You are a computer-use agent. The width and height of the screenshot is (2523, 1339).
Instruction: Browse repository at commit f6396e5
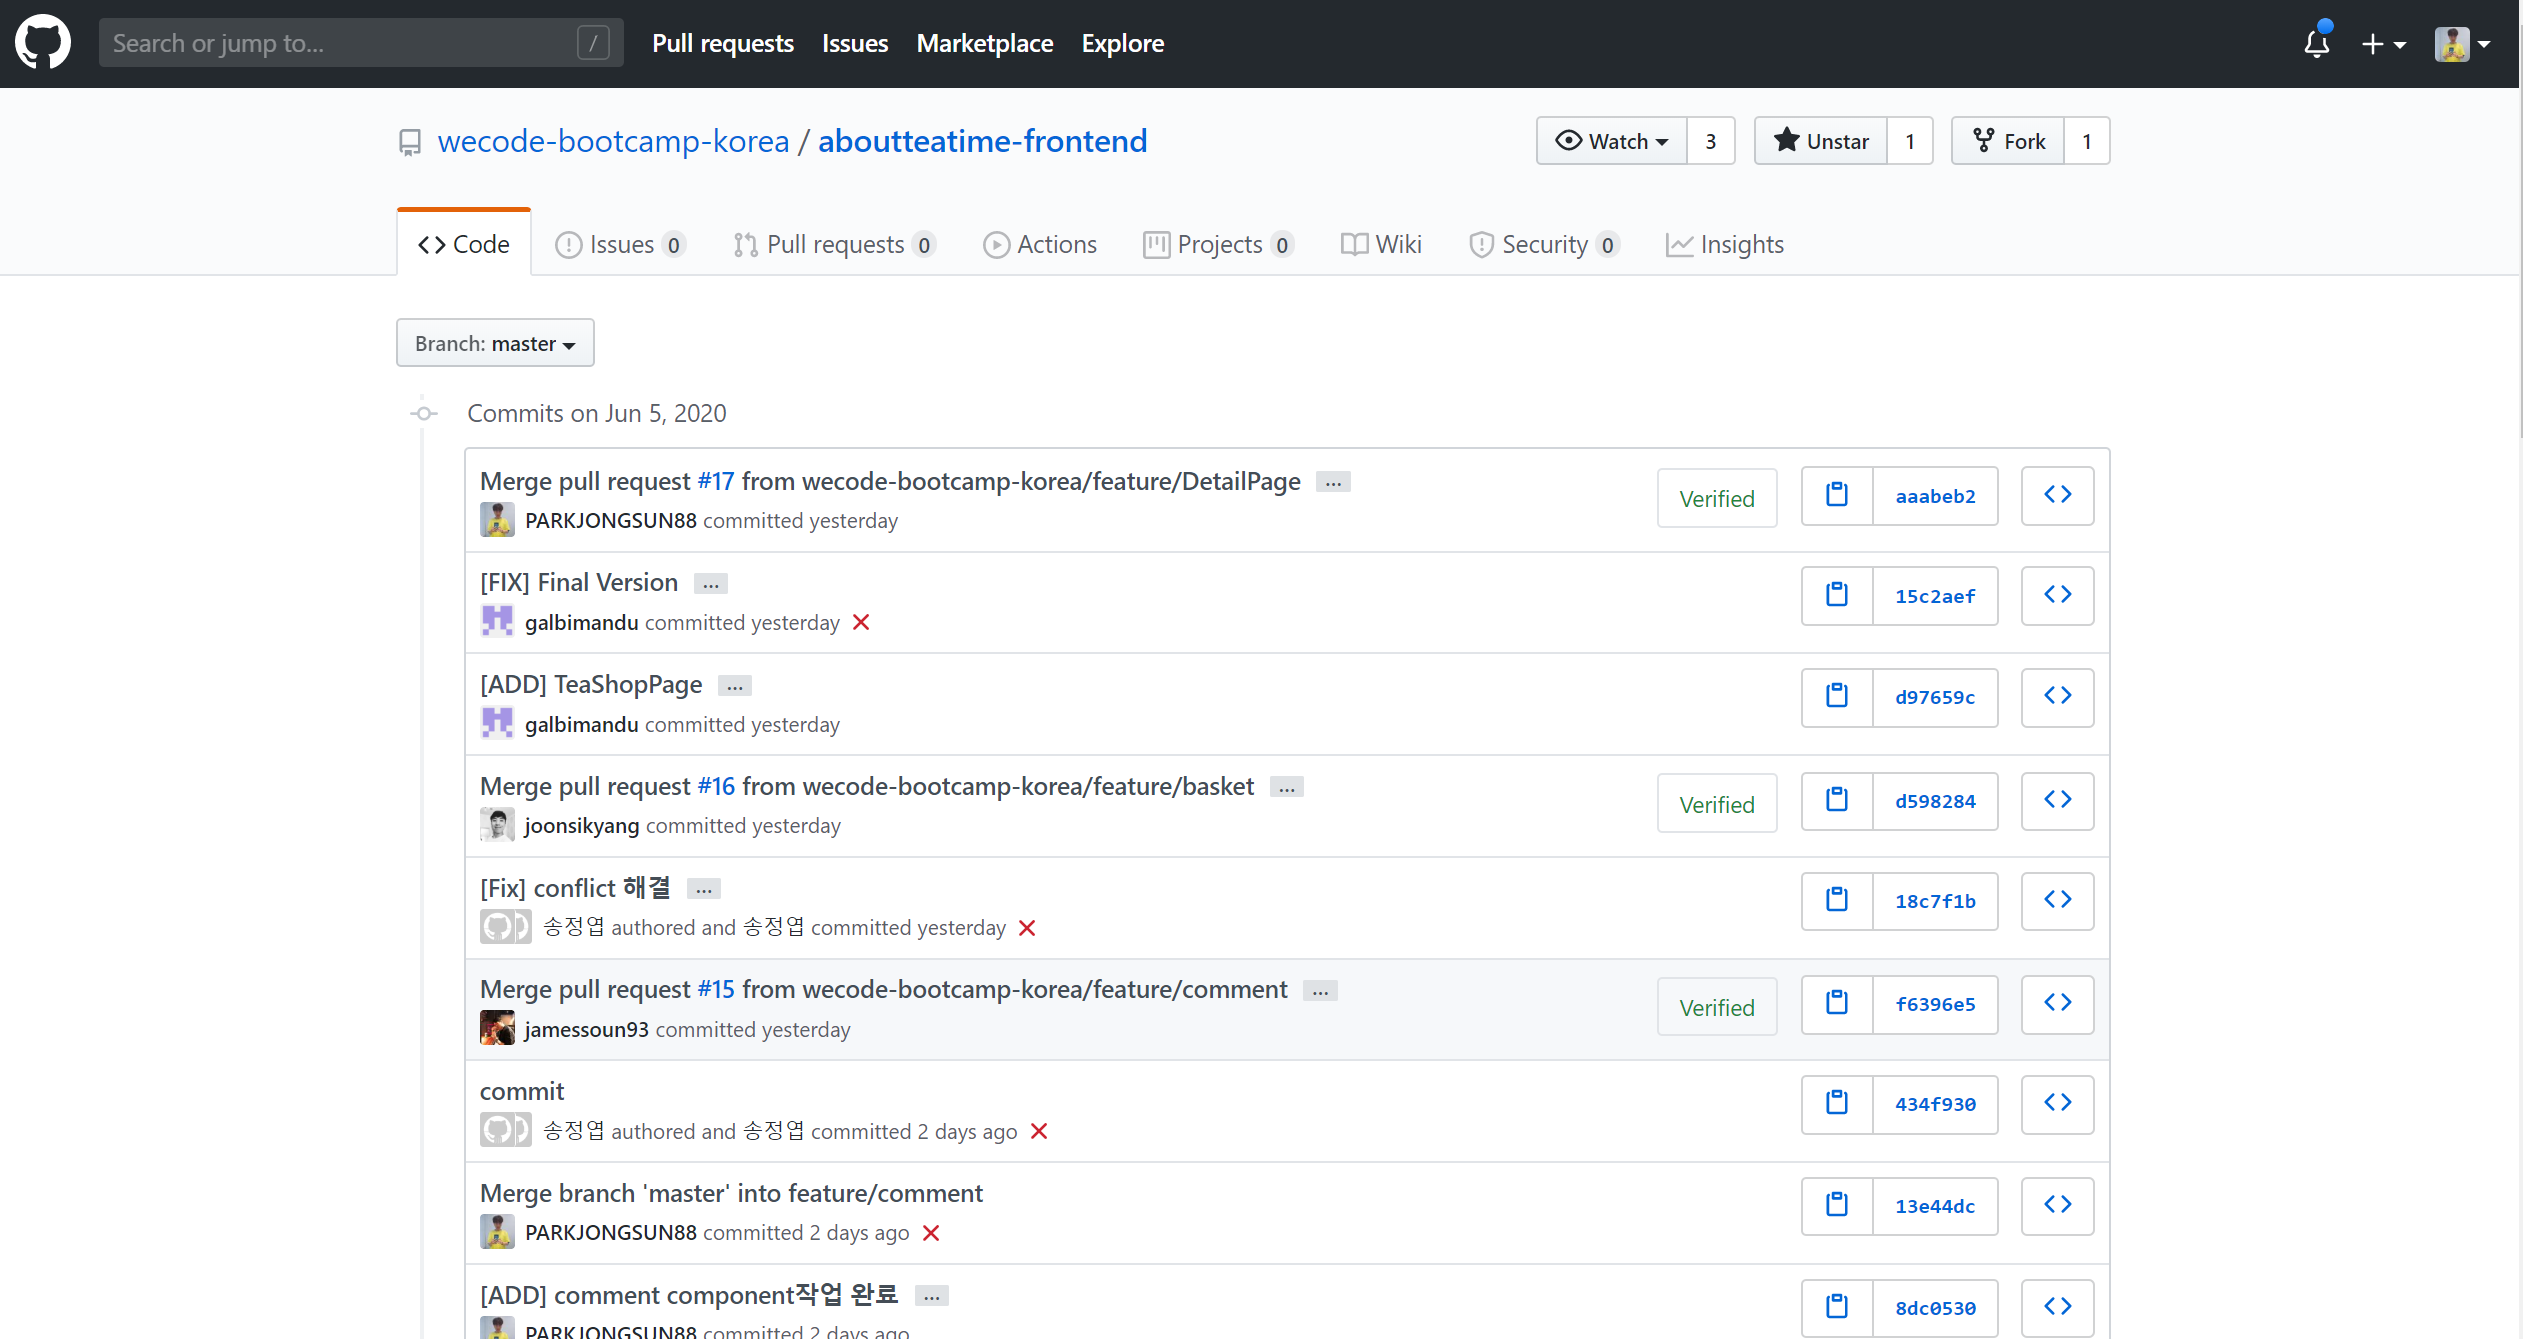pos(2058,1004)
